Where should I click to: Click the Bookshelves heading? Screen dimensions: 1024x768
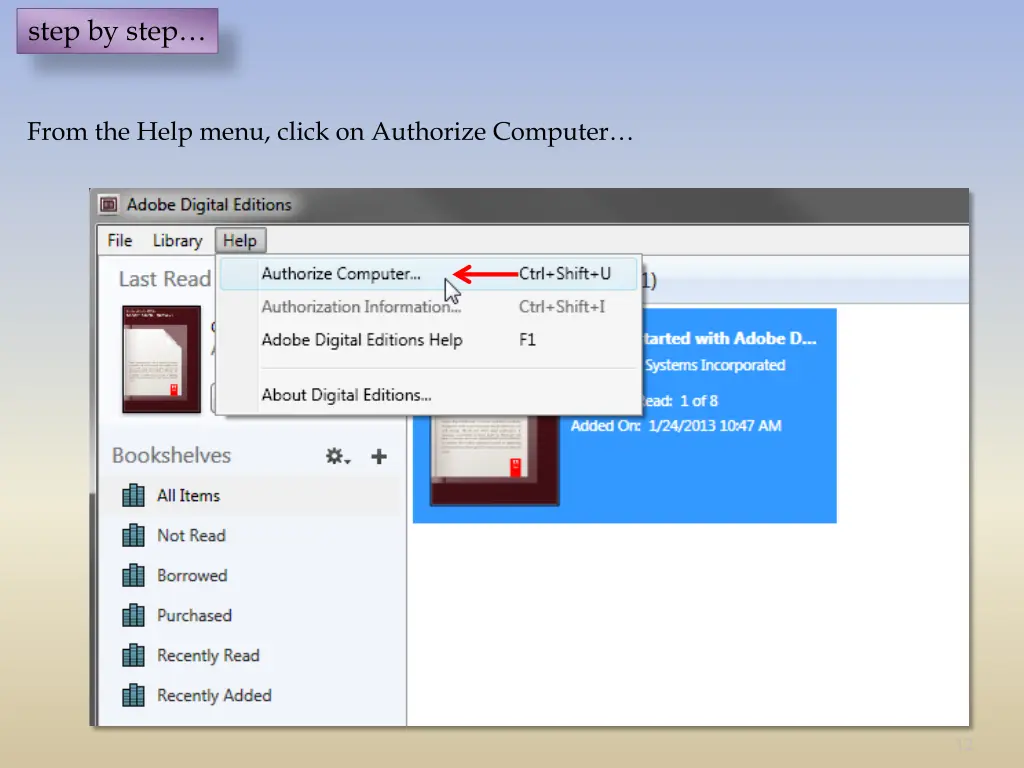(x=171, y=455)
